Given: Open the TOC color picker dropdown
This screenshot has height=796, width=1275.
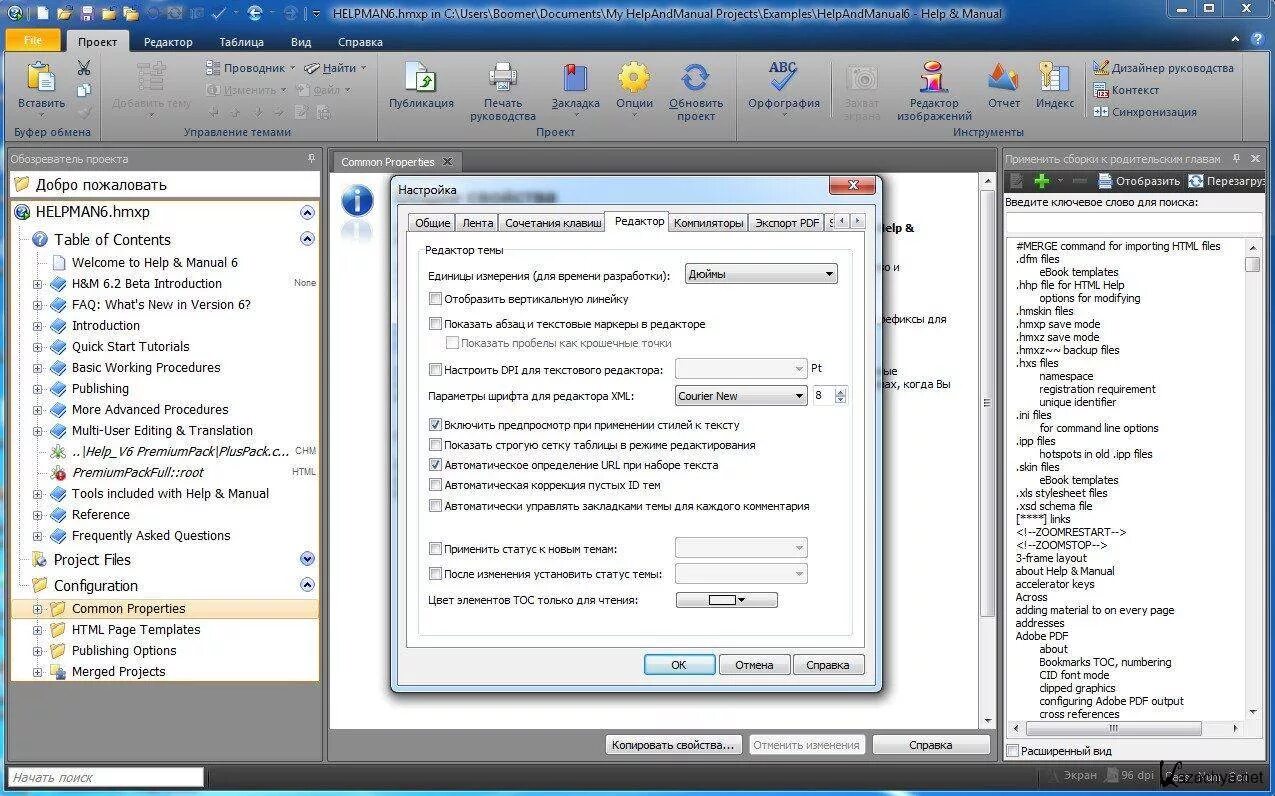Looking at the screenshot, I should coord(727,600).
